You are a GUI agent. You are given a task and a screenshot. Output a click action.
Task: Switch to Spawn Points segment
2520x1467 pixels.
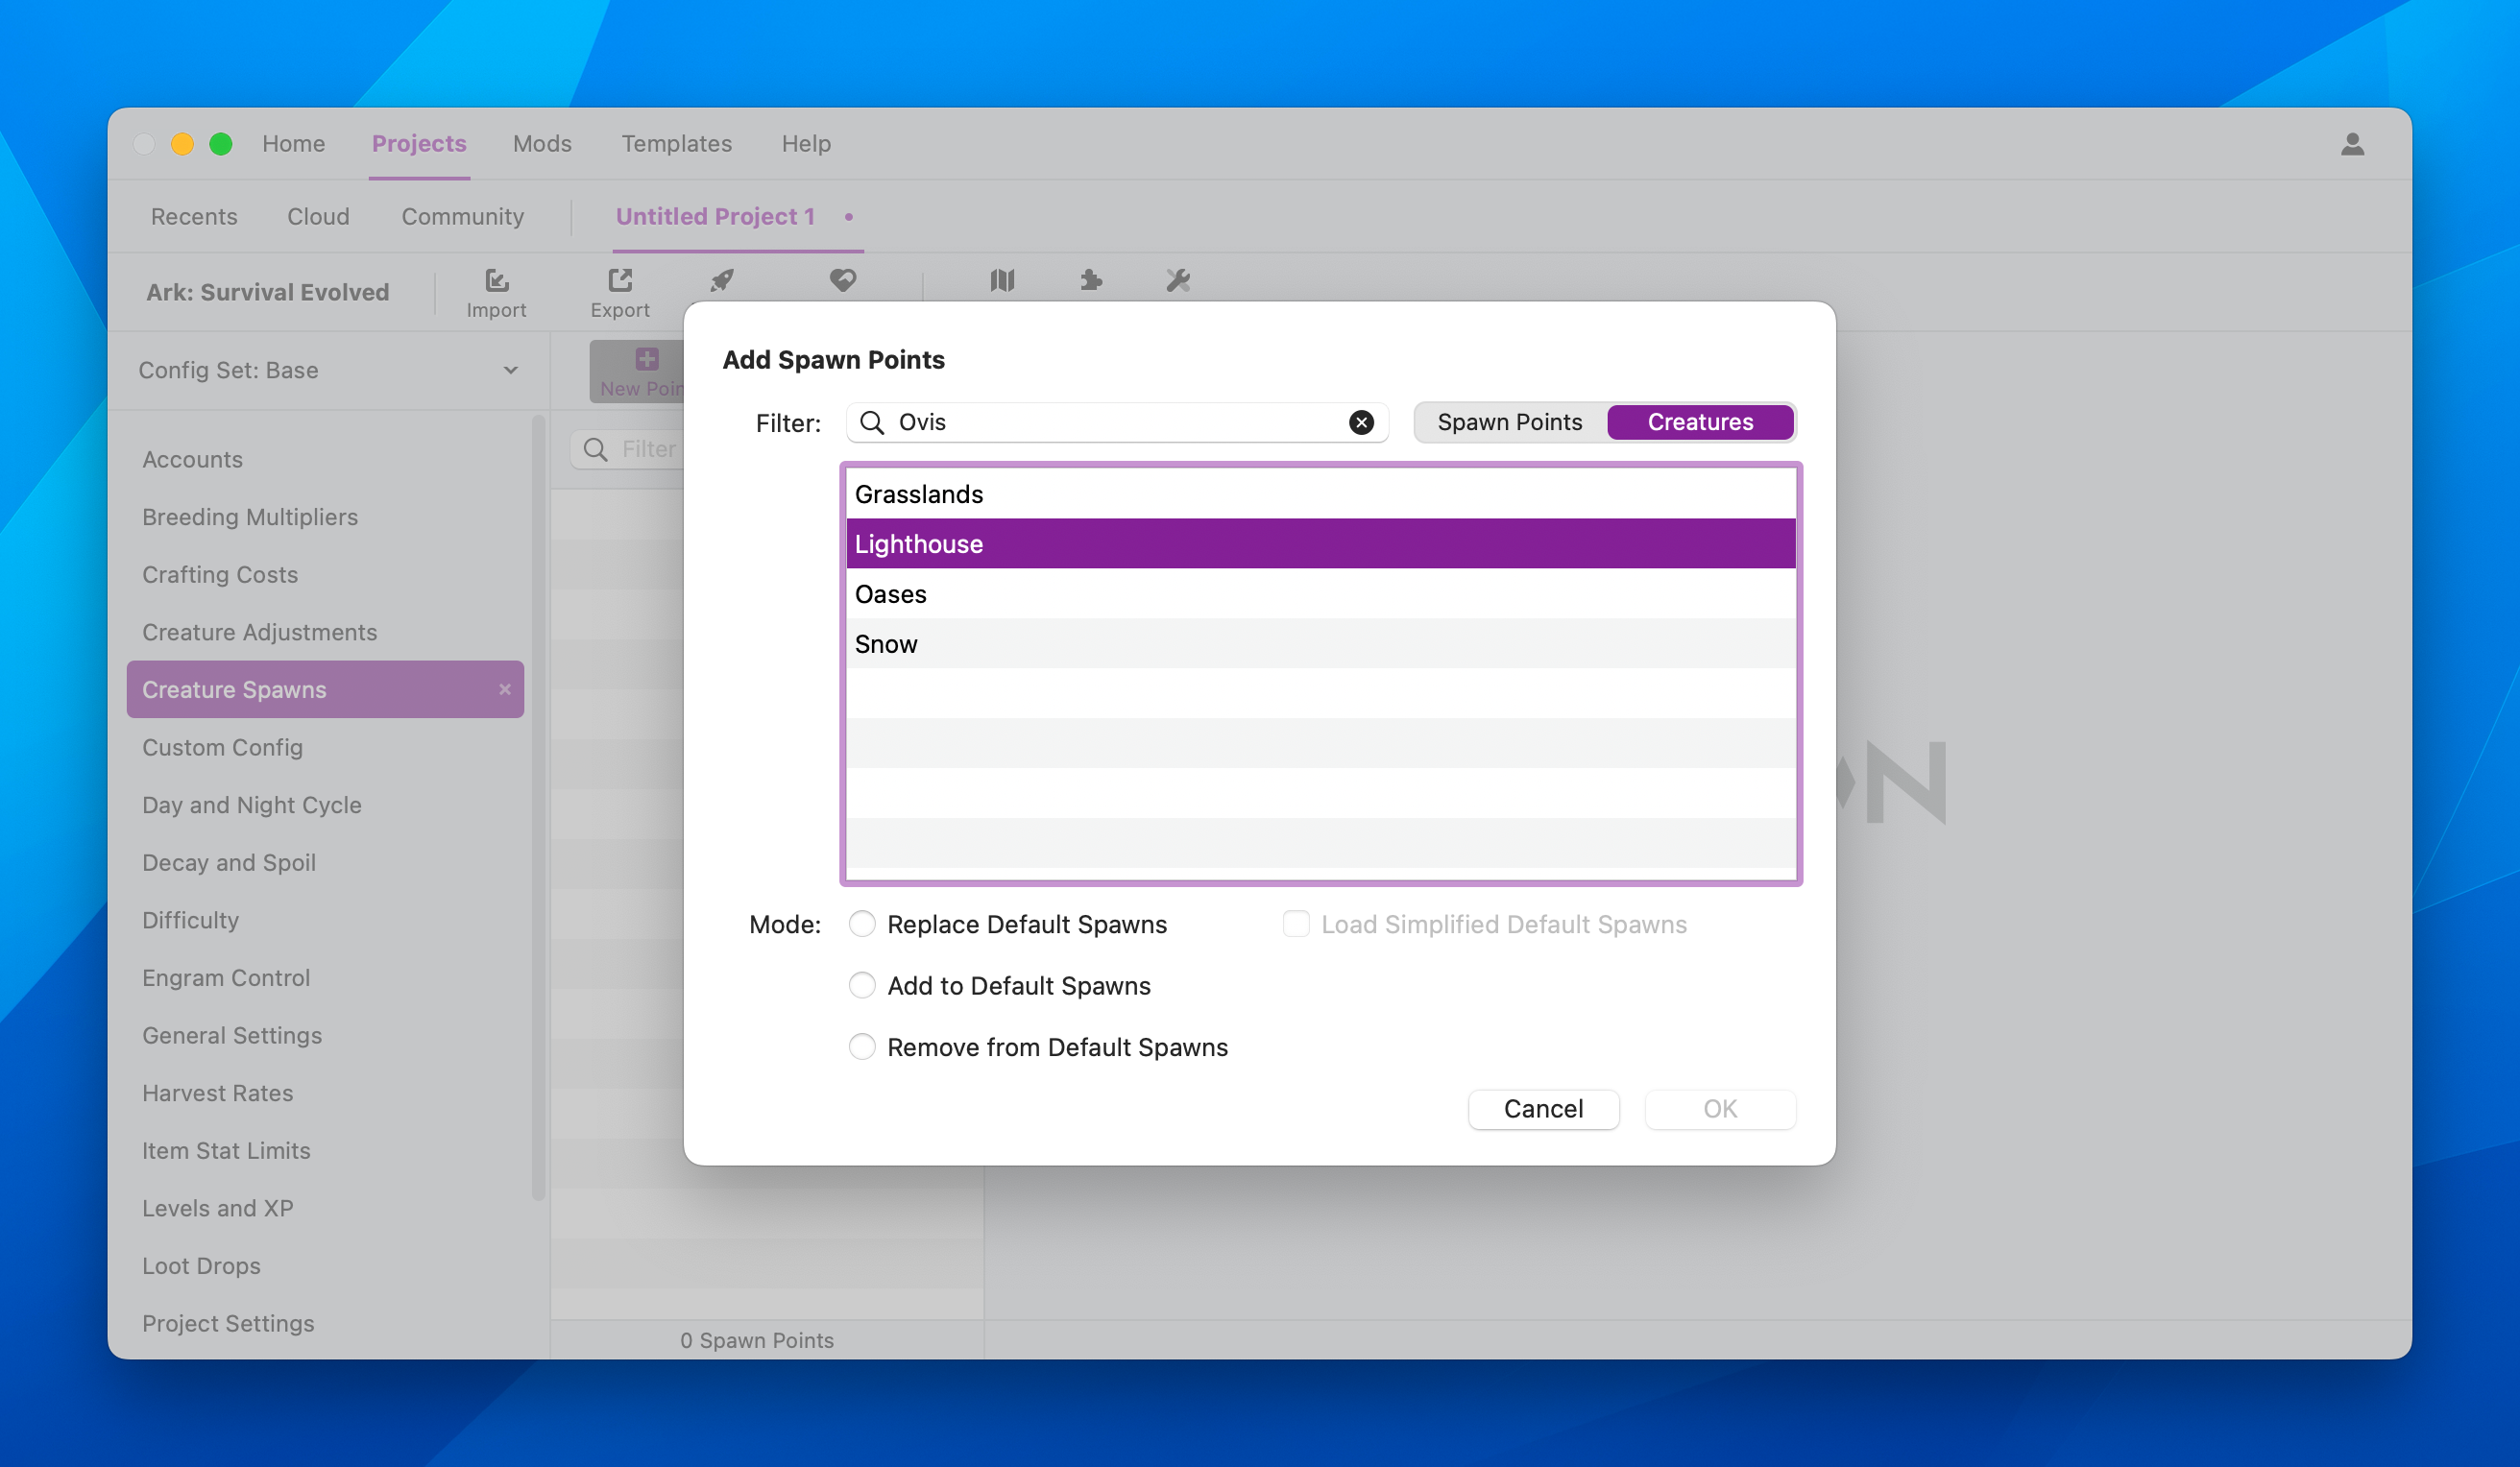coord(1509,422)
